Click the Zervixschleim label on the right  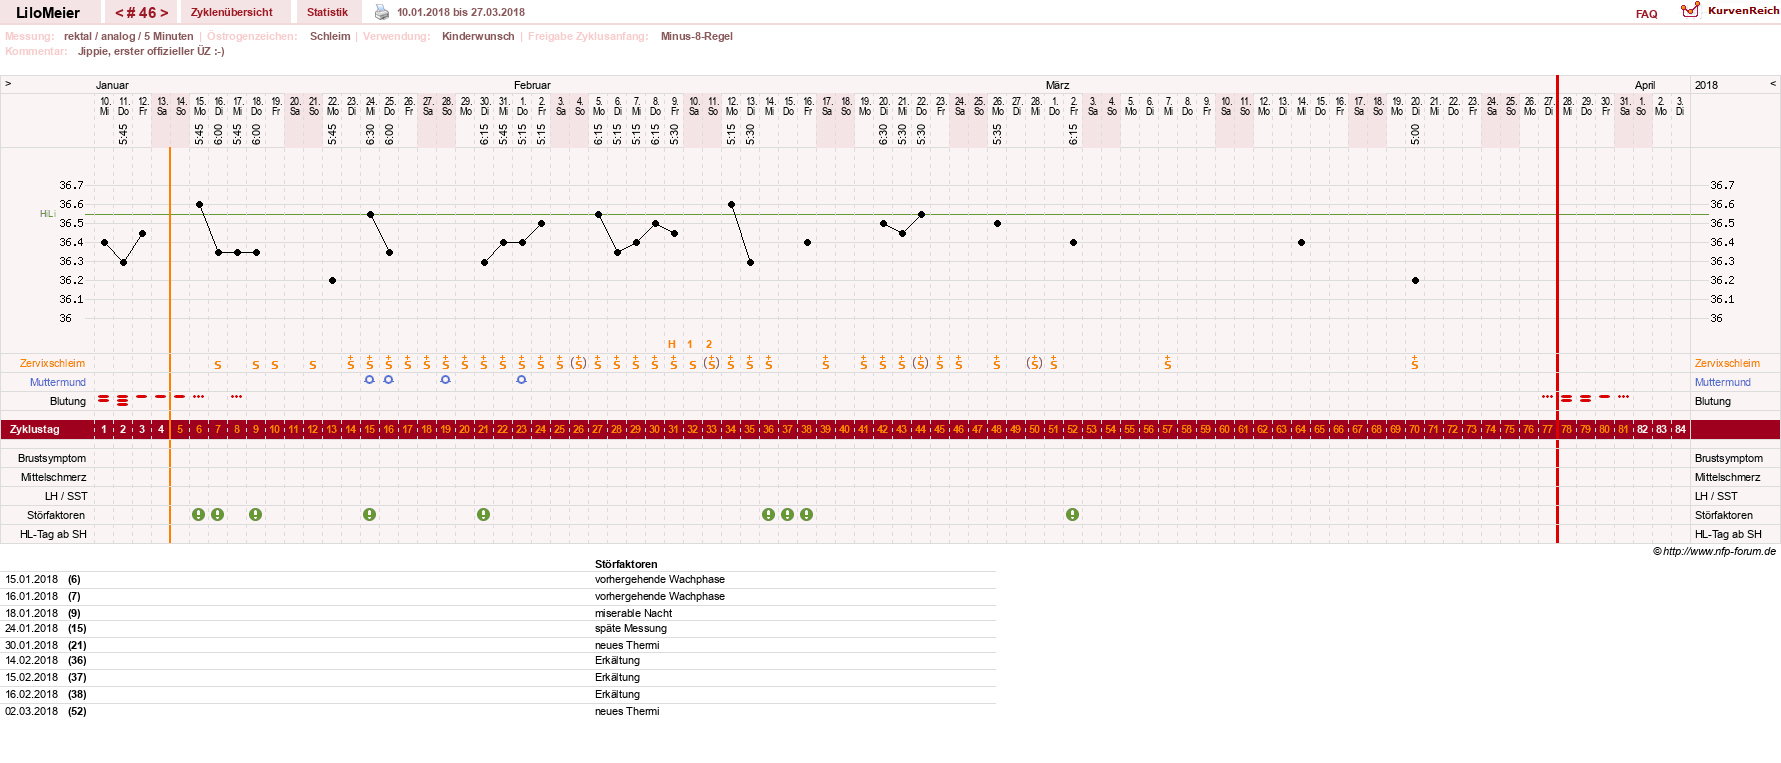(1727, 363)
